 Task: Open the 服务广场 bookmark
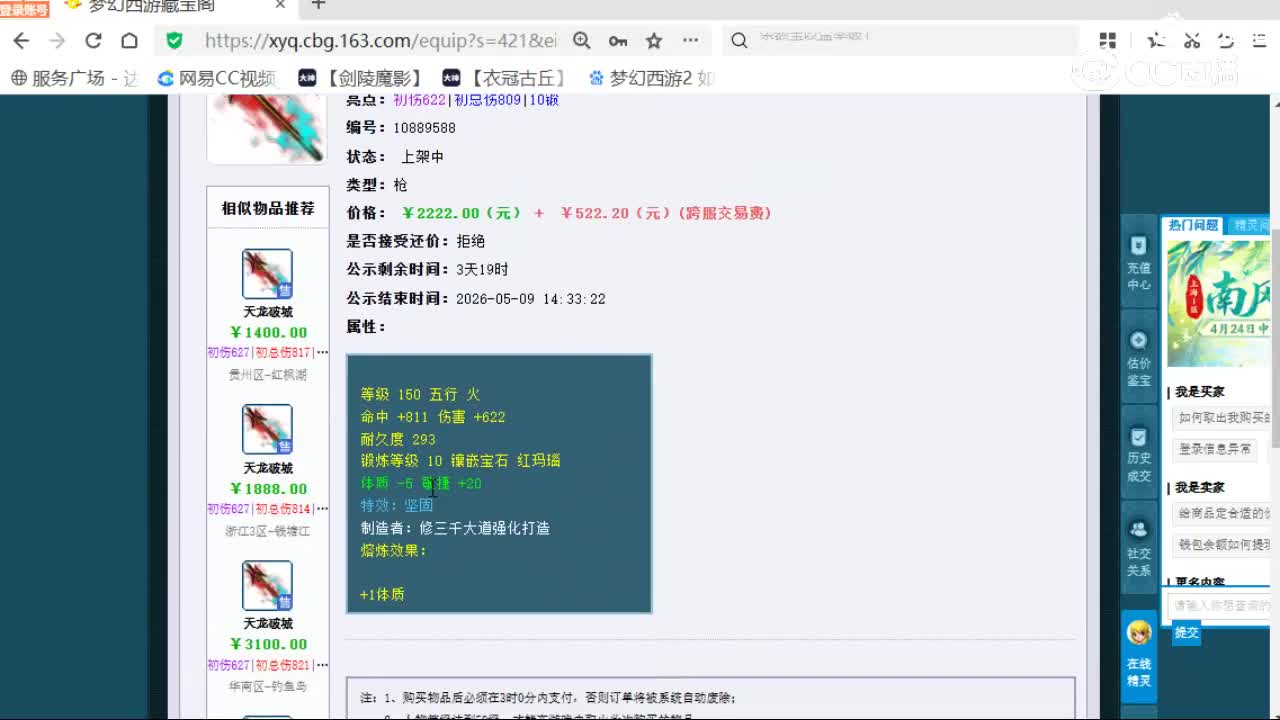pyautogui.click(x=75, y=78)
